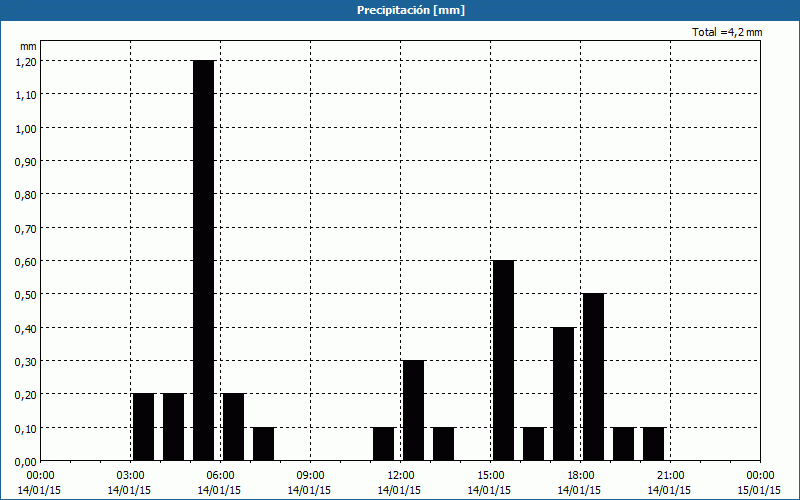800x500 pixels.
Task: Click the 0,50 mm bar at 18:00
Action: coord(593,377)
